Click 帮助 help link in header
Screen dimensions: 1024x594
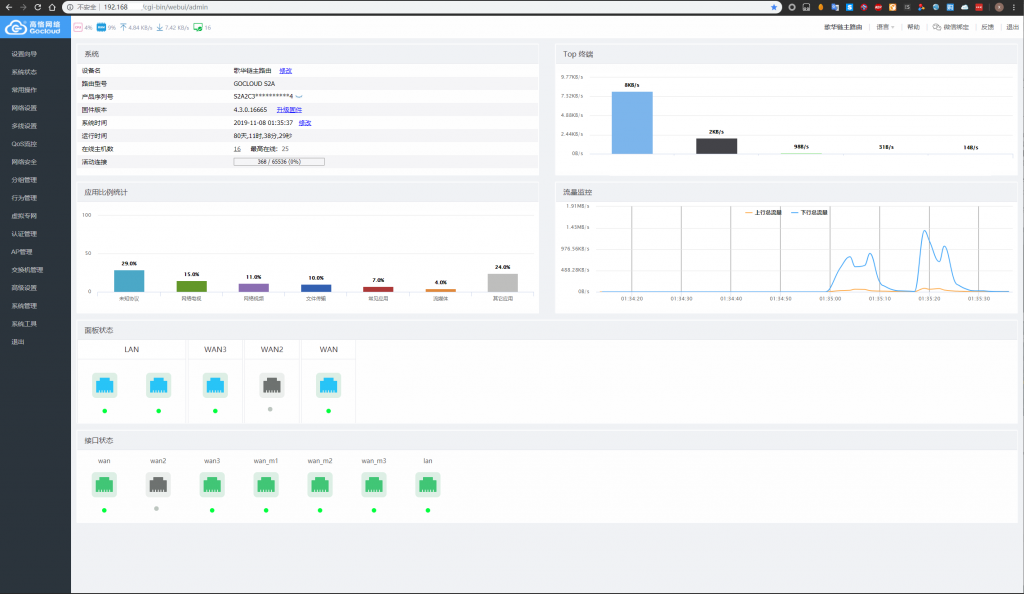913,27
